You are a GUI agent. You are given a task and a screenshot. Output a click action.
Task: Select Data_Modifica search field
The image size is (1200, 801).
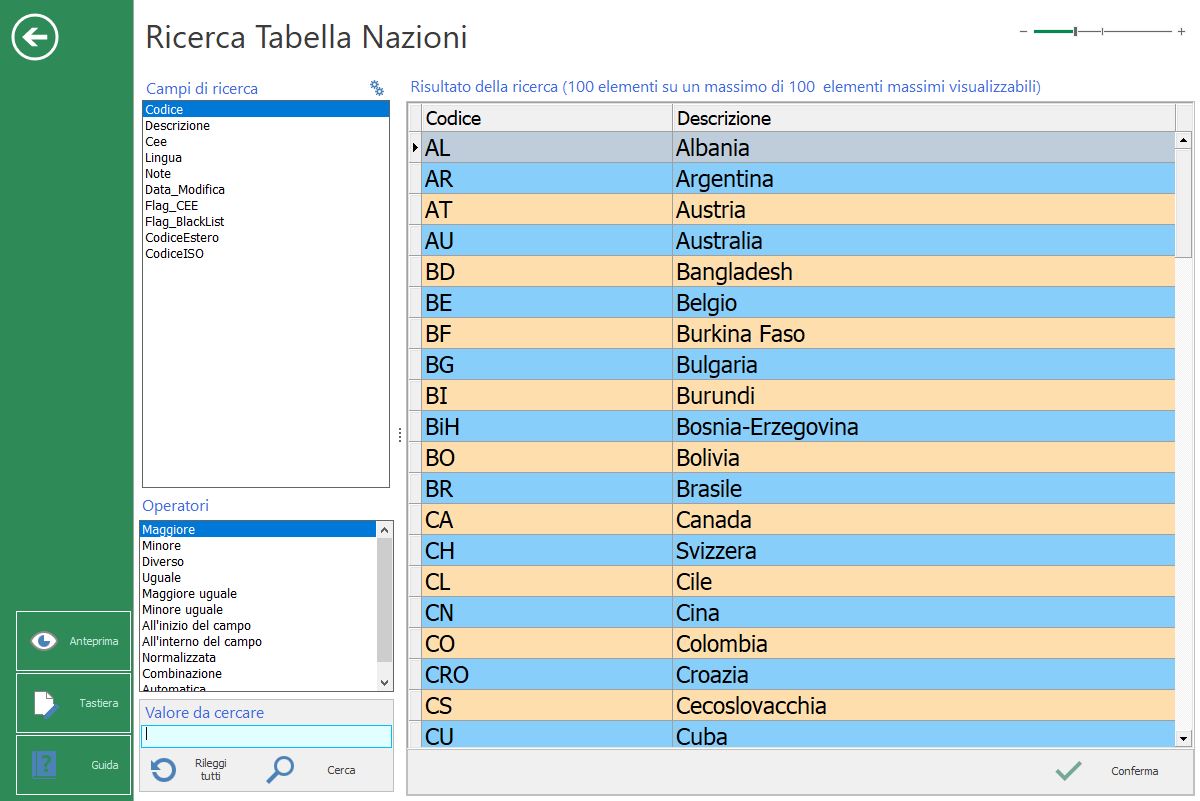pyautogui.click(x=266, y=190)
